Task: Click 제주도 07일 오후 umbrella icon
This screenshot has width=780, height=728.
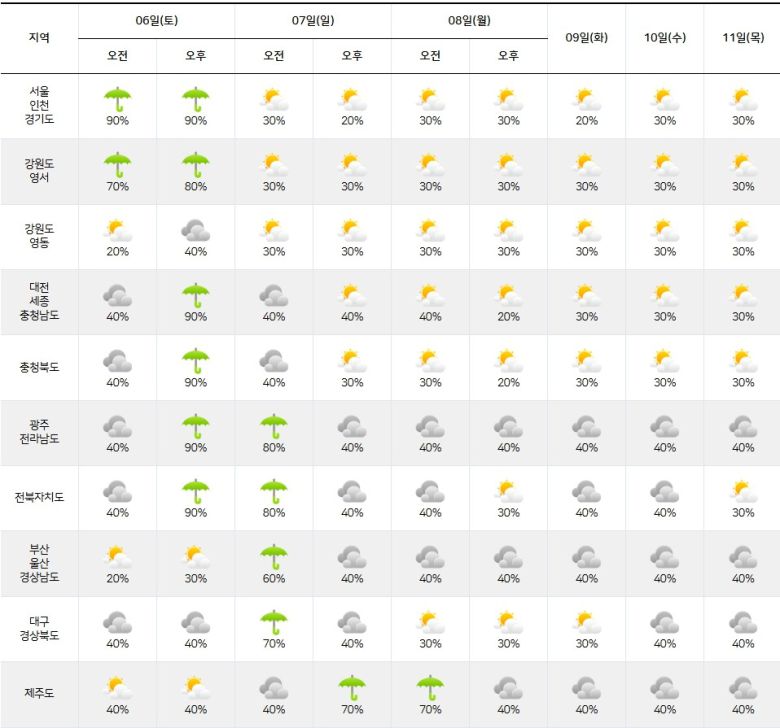Action: click(352, 687)
